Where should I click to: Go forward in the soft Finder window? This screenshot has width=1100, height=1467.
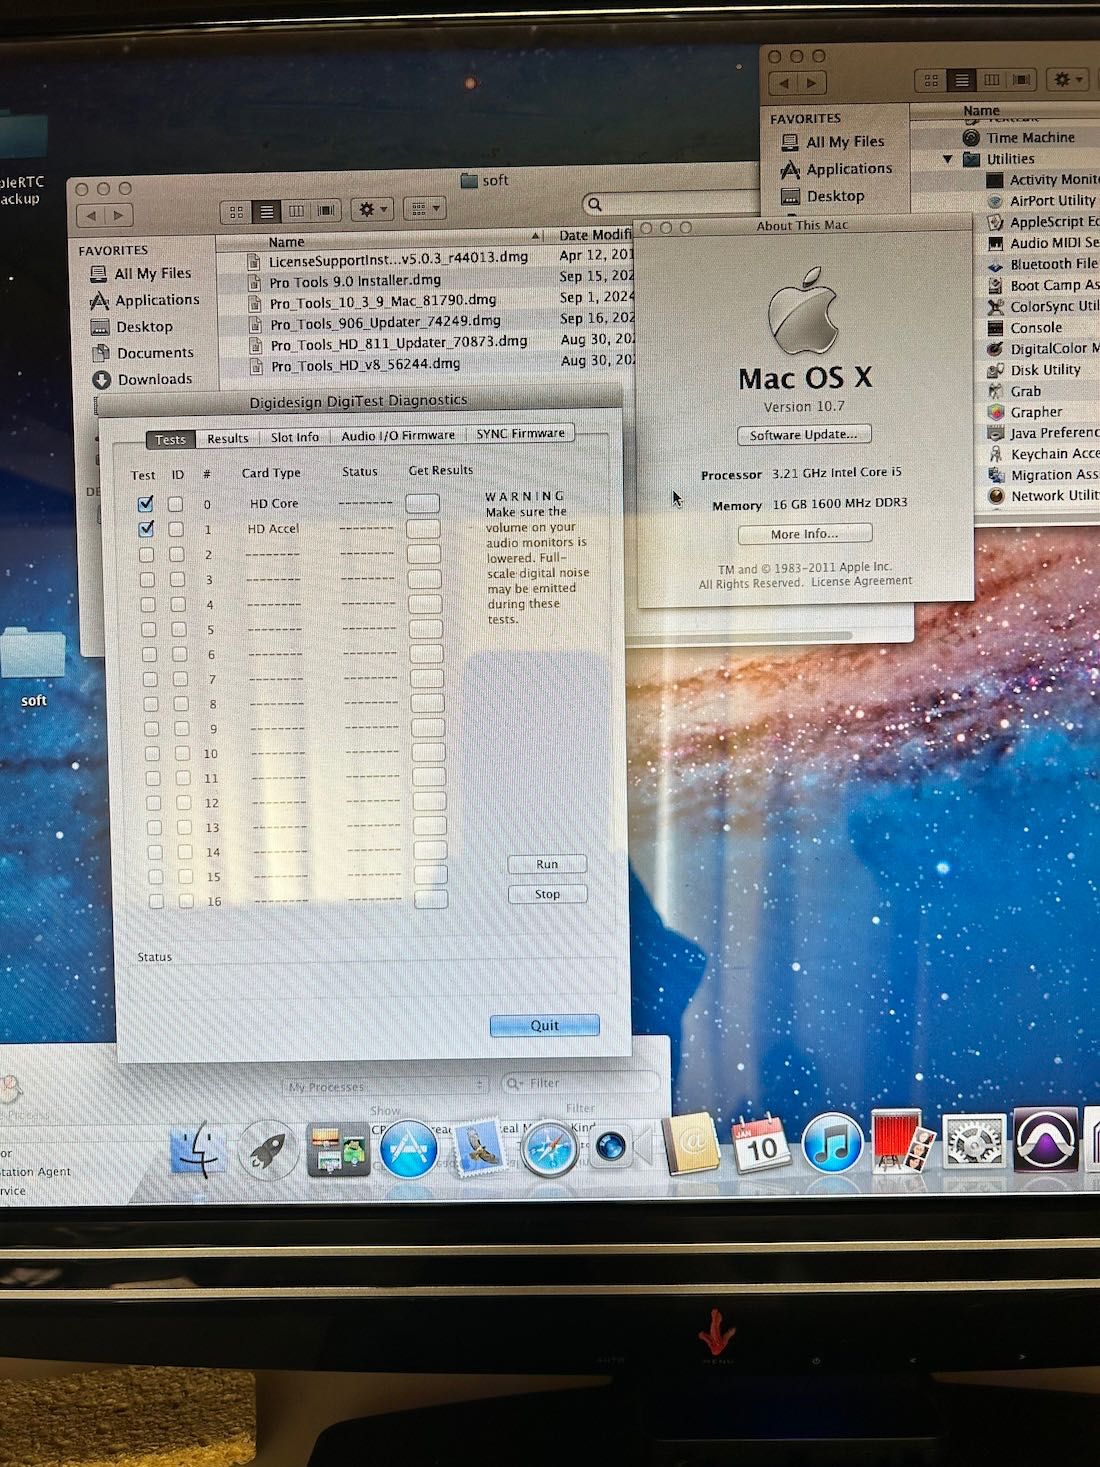(x=119, y=215)
